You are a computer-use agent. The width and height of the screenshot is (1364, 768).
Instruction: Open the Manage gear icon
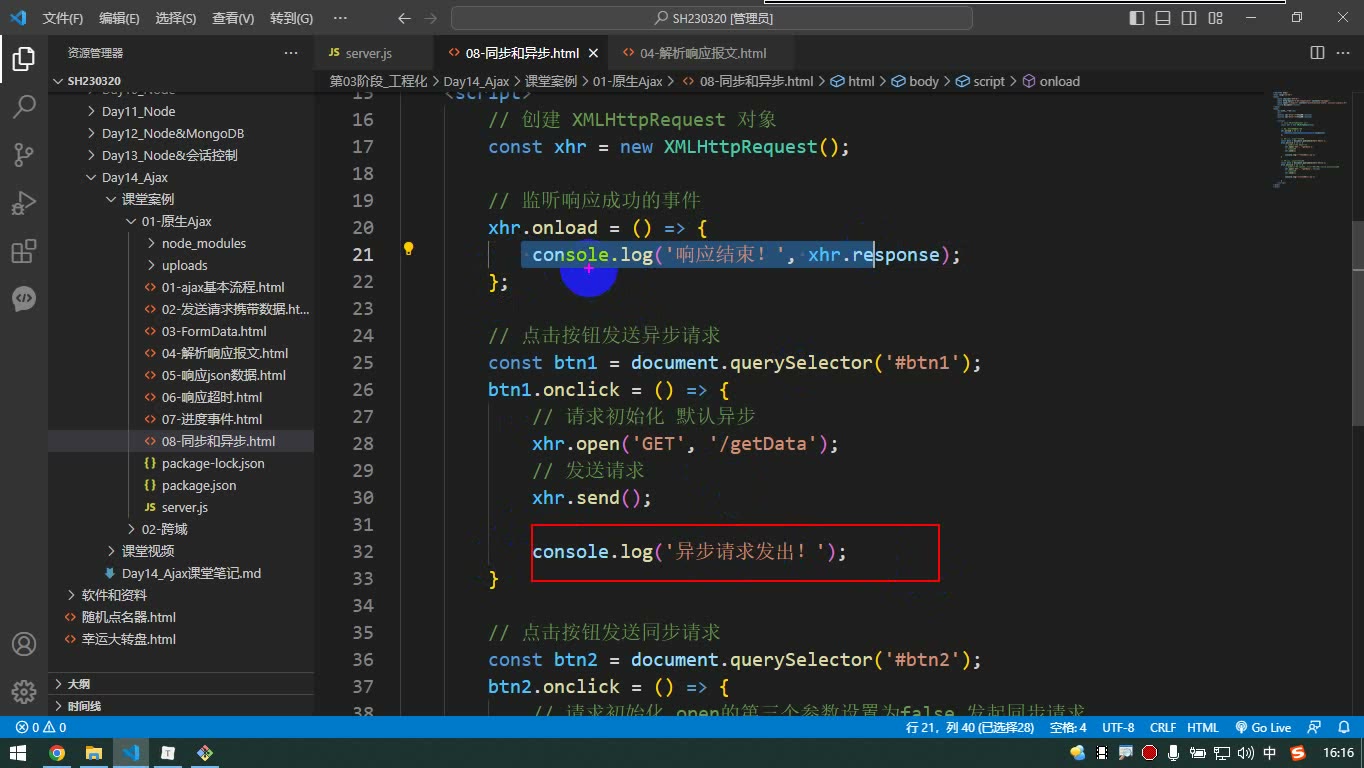tap(24, 691)
